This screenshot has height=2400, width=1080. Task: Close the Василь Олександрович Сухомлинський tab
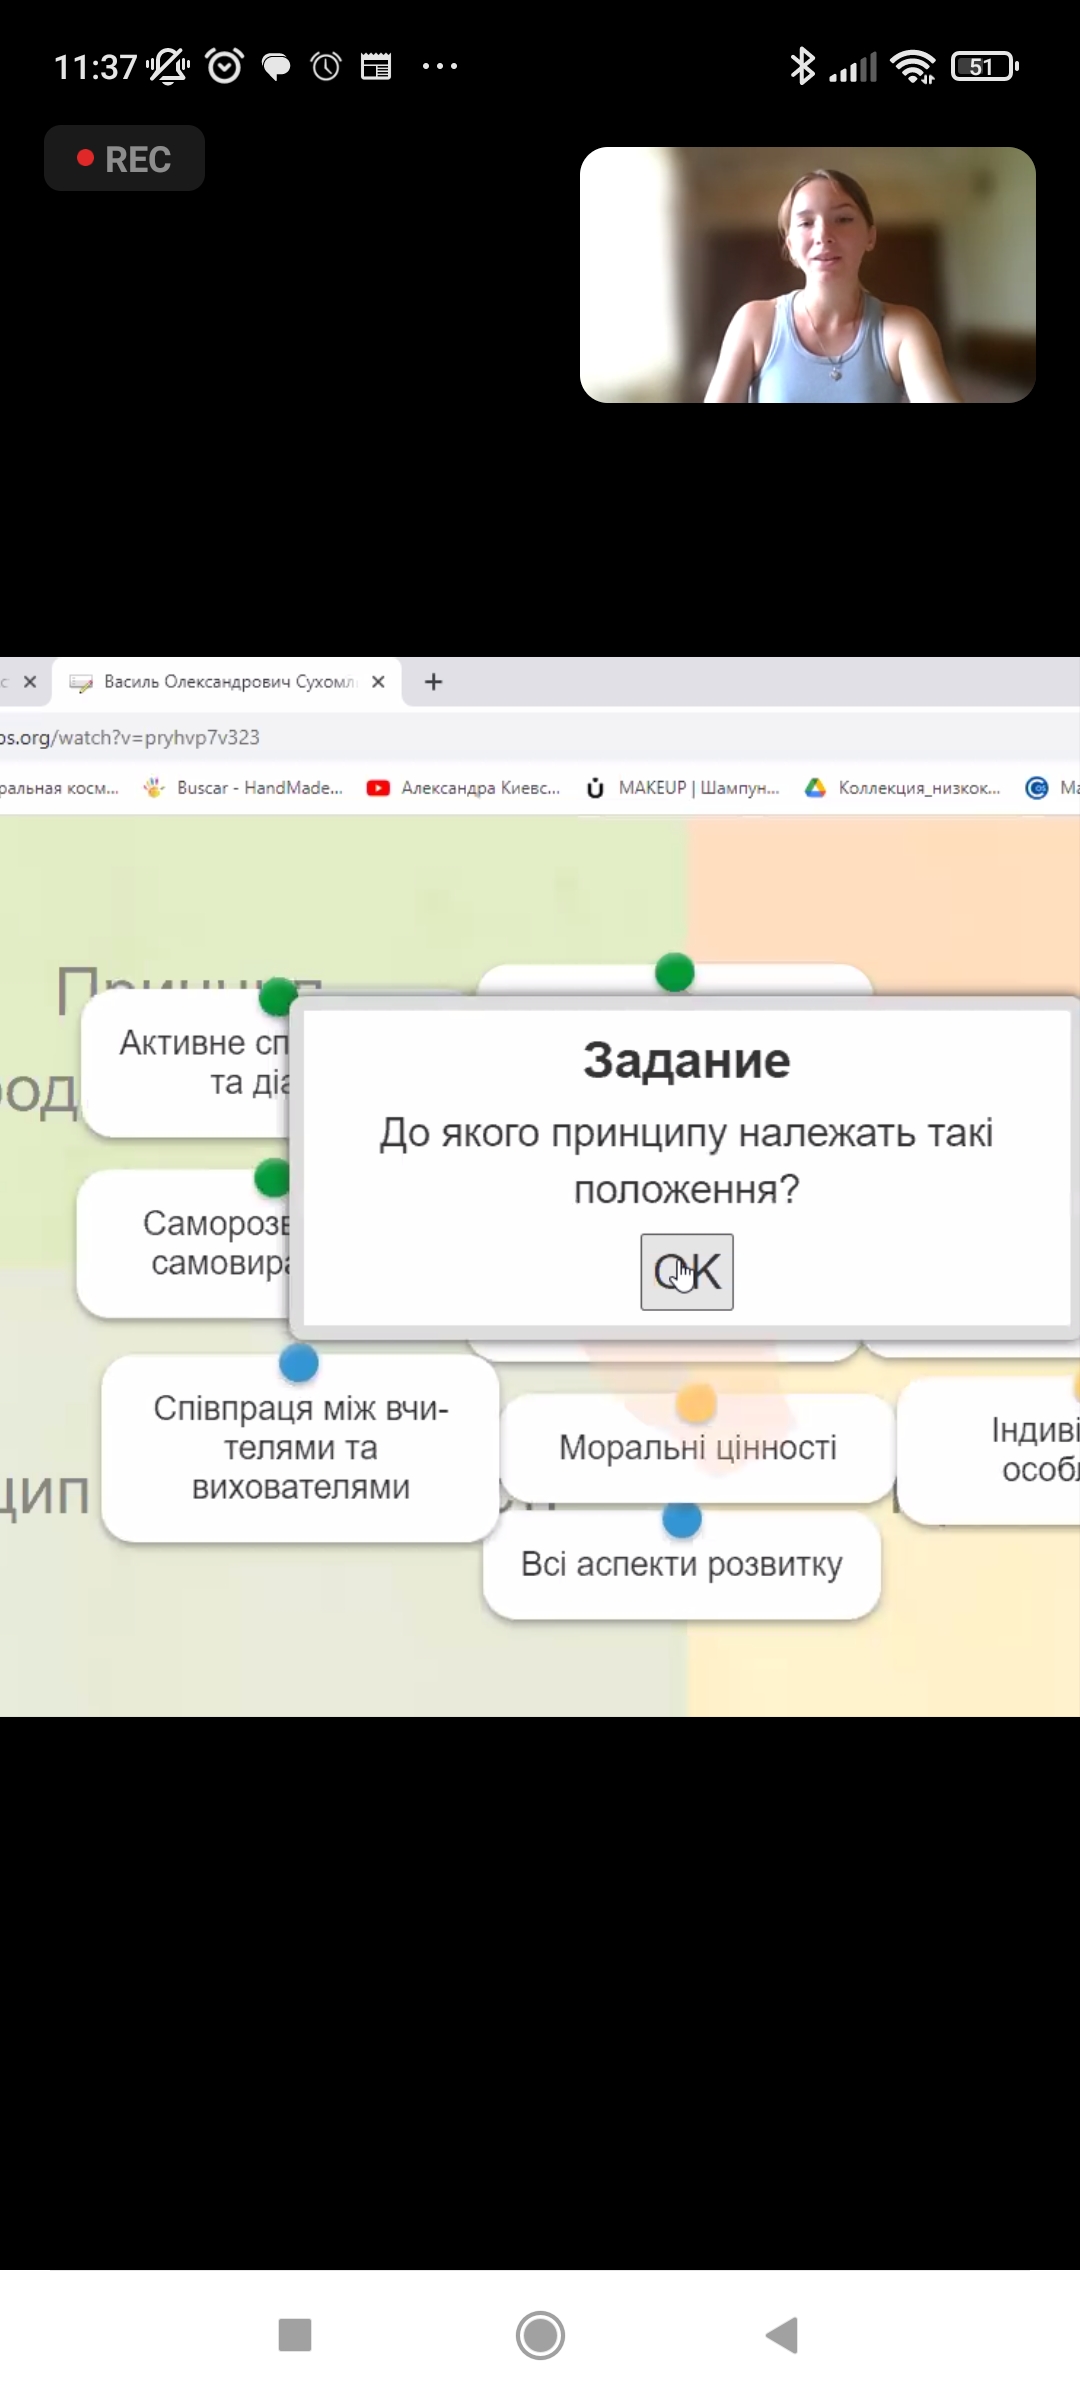tap(378, 682)
